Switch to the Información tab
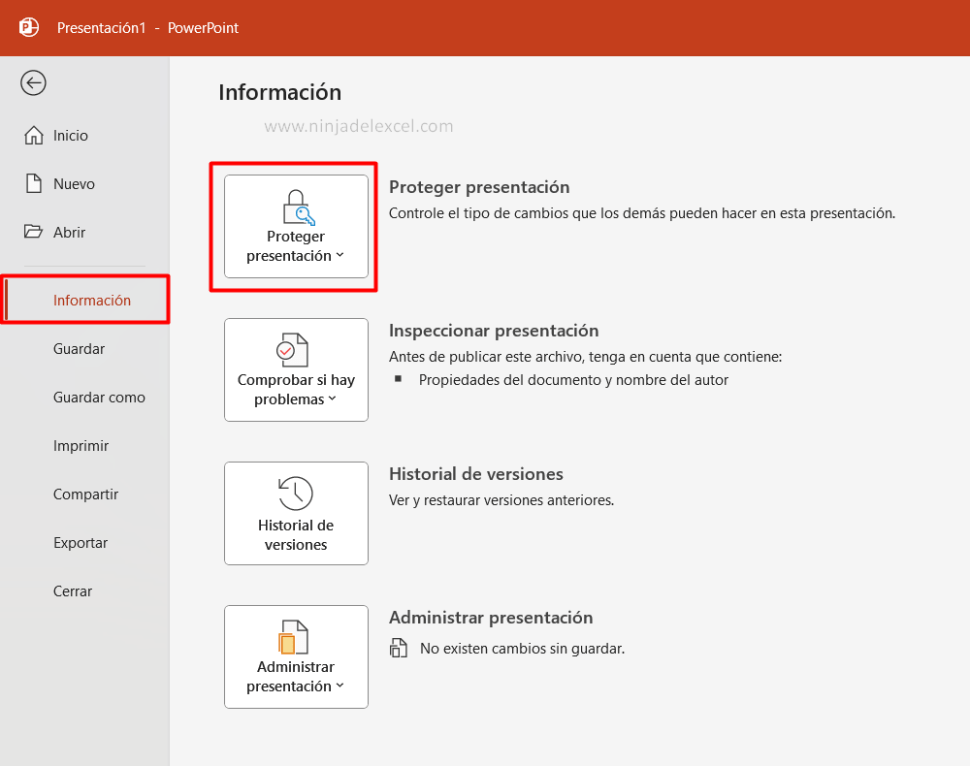Image resolution: width=970 pixels, height=766 pixels. (92, 299)
